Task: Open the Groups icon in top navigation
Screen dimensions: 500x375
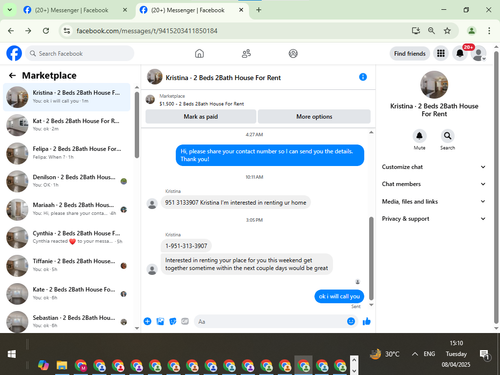Action: tap(293, 53)
